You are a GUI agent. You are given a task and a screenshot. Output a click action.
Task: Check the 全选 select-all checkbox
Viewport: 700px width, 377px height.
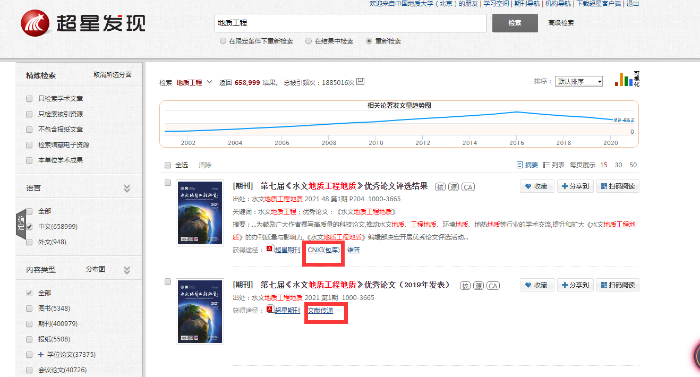(167, 165)
